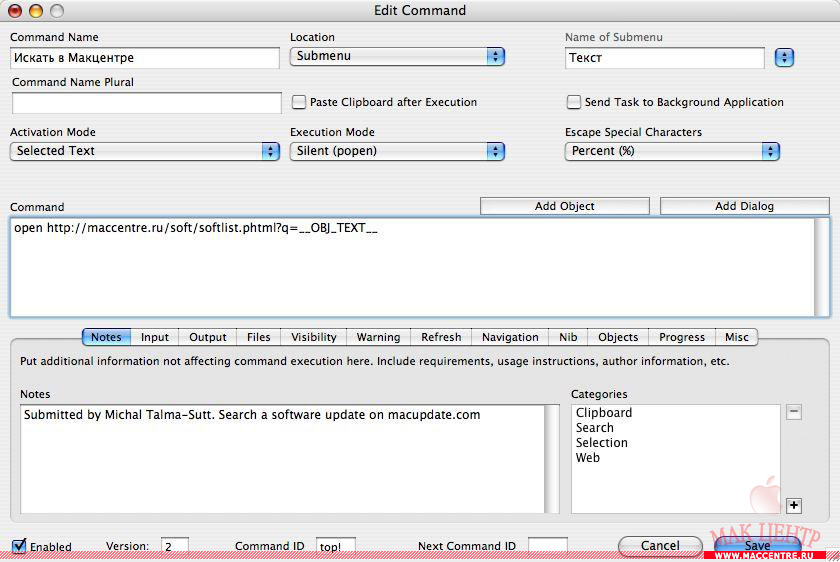Toggle Paste Clipboard after Execution checkbox
The image size is (840, 562).
[298, 102]
